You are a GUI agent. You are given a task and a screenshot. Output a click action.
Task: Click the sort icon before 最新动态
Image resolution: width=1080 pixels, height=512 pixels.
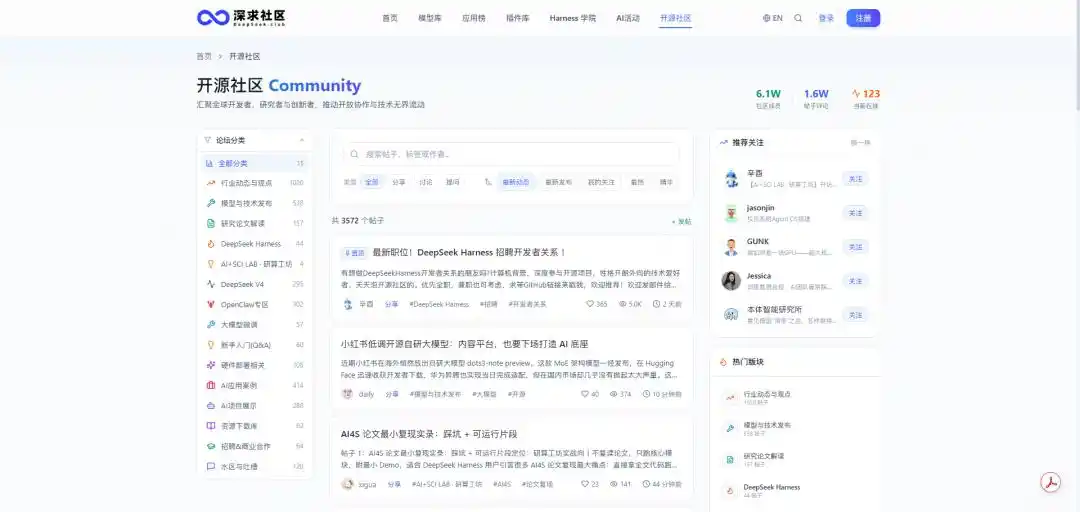(488, 183)
